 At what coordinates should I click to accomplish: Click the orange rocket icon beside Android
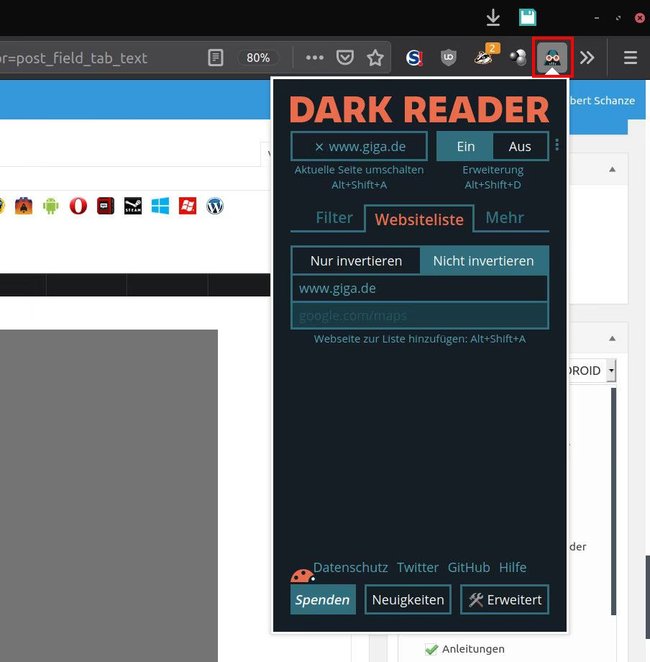click(x=24, y=206)
